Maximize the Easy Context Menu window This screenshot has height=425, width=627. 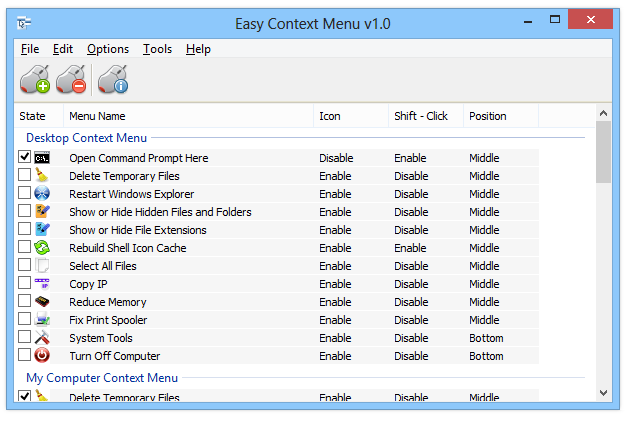(555, 19)
